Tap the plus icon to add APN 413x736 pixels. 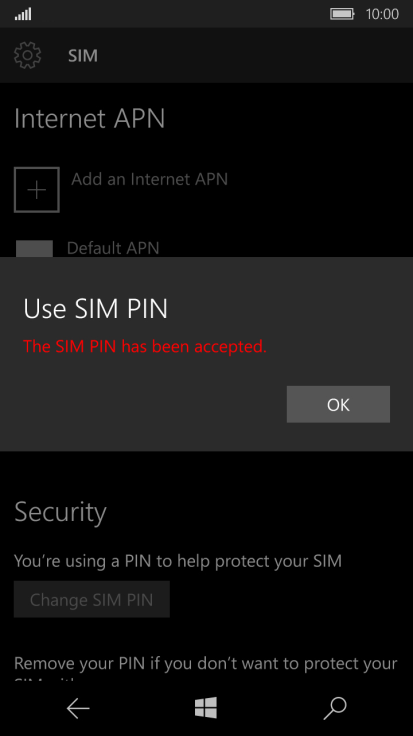(x=37, y=190)
